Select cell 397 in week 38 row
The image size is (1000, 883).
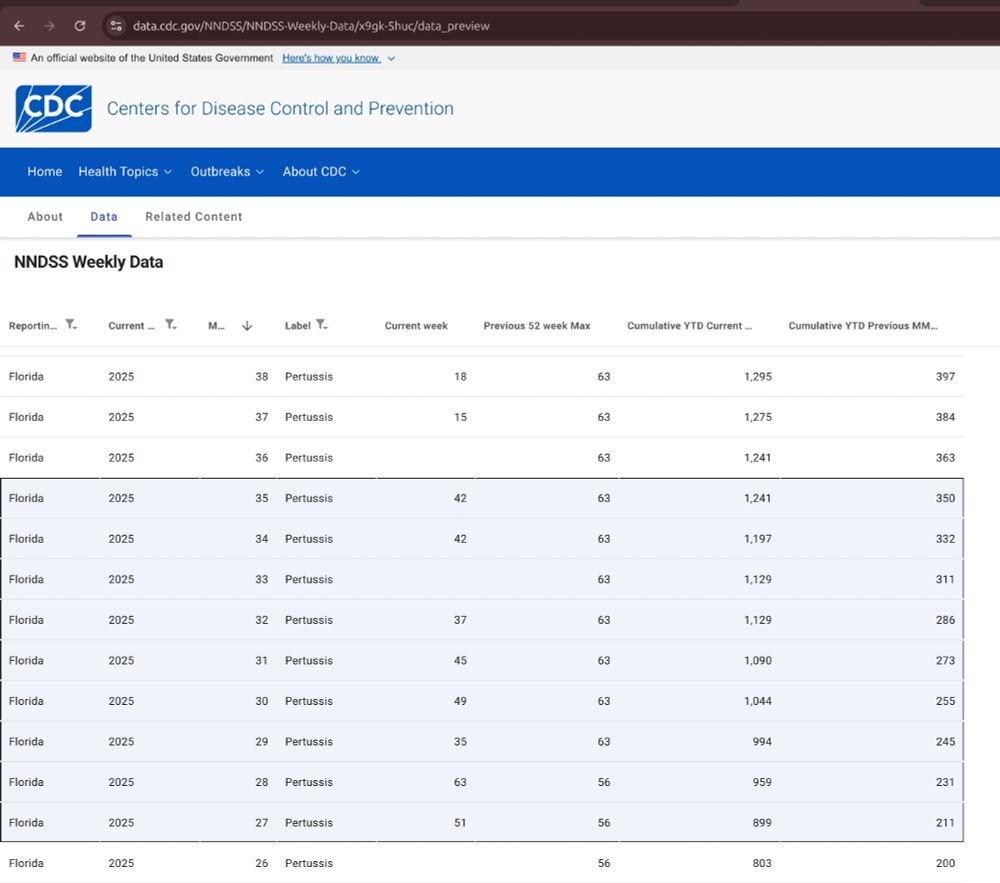tap(945, 377)
